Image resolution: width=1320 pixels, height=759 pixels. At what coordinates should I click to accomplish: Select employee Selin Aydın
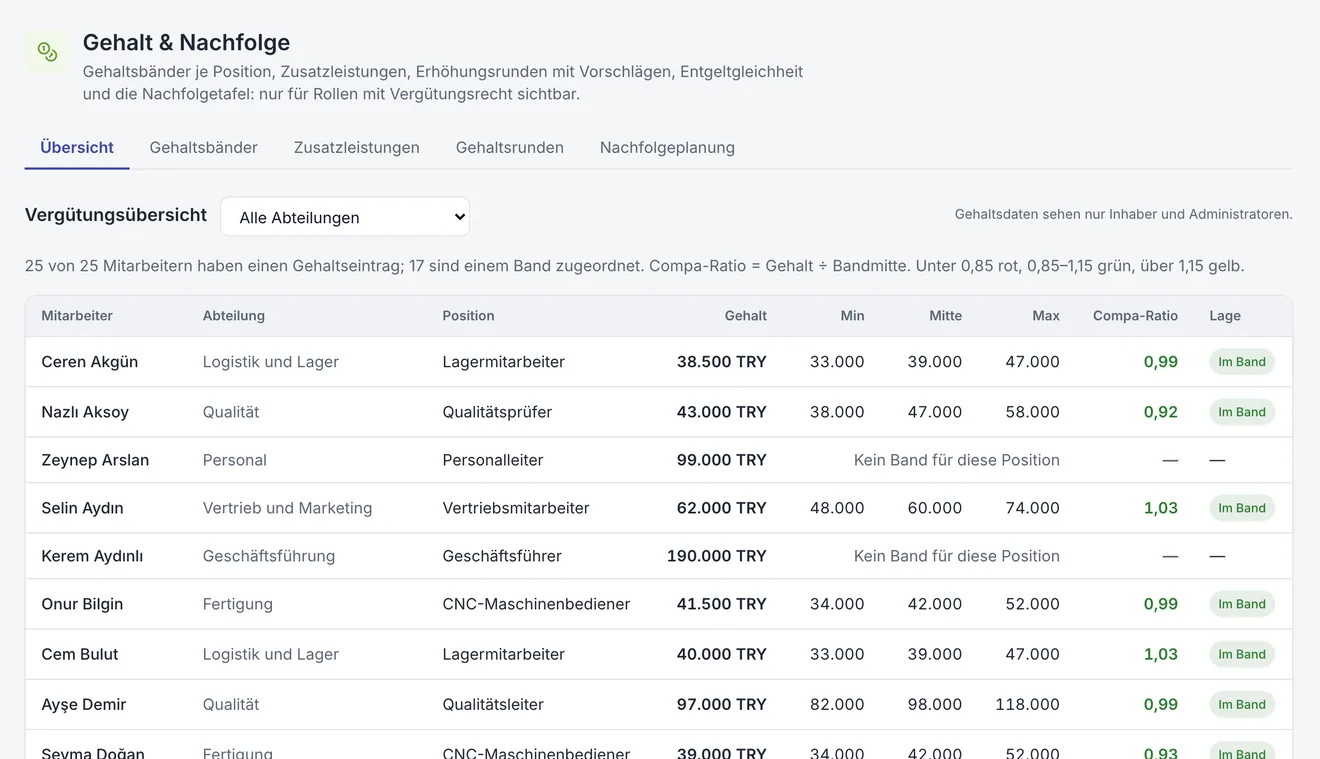(82, 508)
